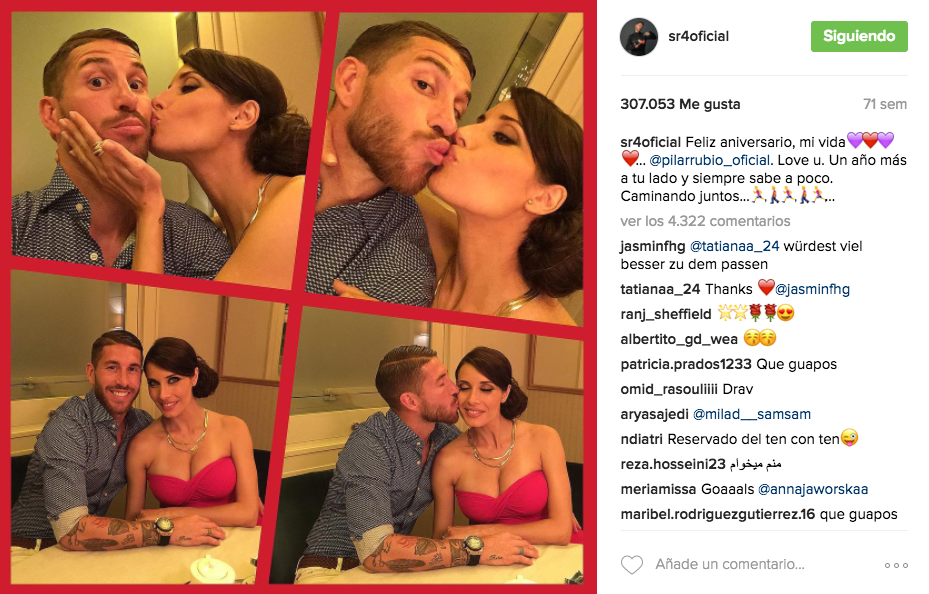929x594 pixels.
Task: Click the @jasminfhg mention in reply
Action: 812,289
